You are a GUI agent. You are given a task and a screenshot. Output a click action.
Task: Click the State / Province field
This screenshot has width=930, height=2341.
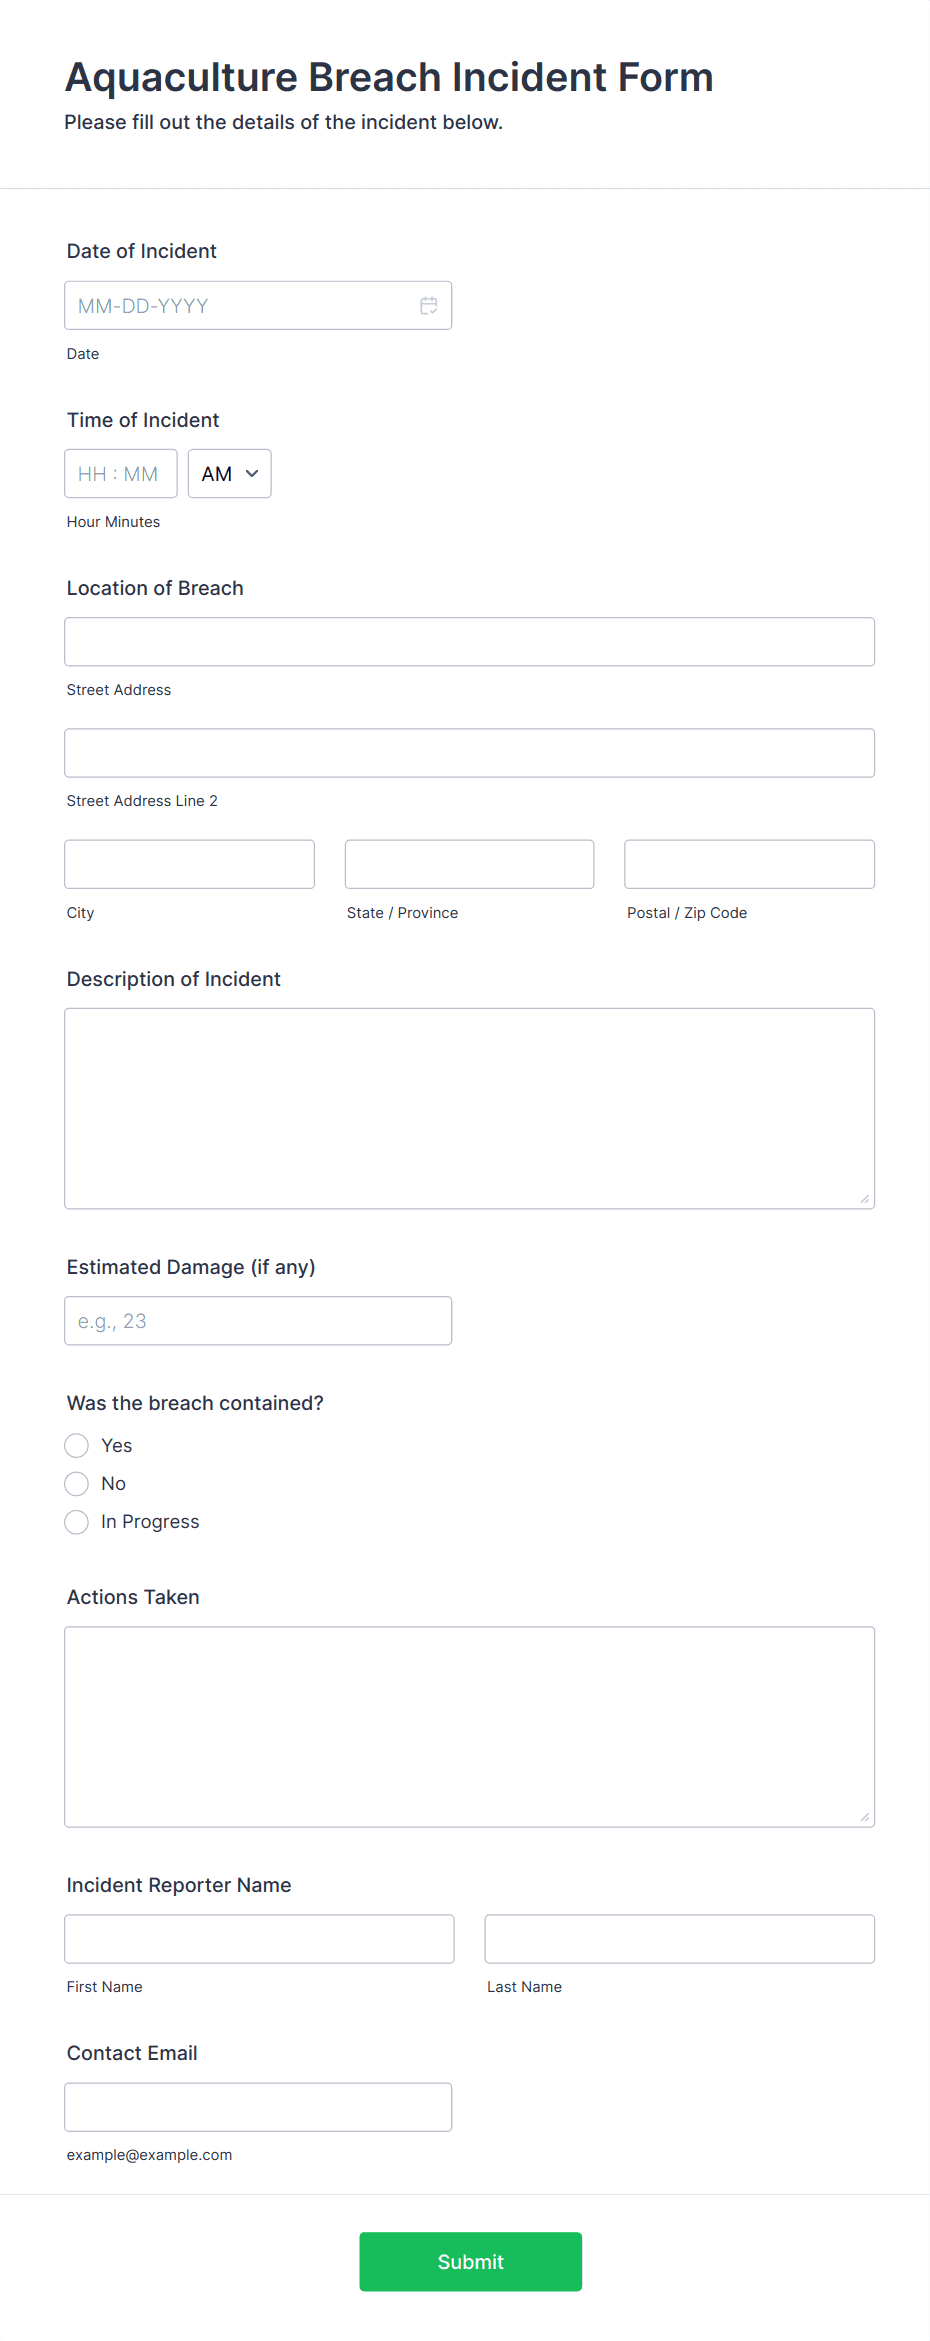pos(469,863)
